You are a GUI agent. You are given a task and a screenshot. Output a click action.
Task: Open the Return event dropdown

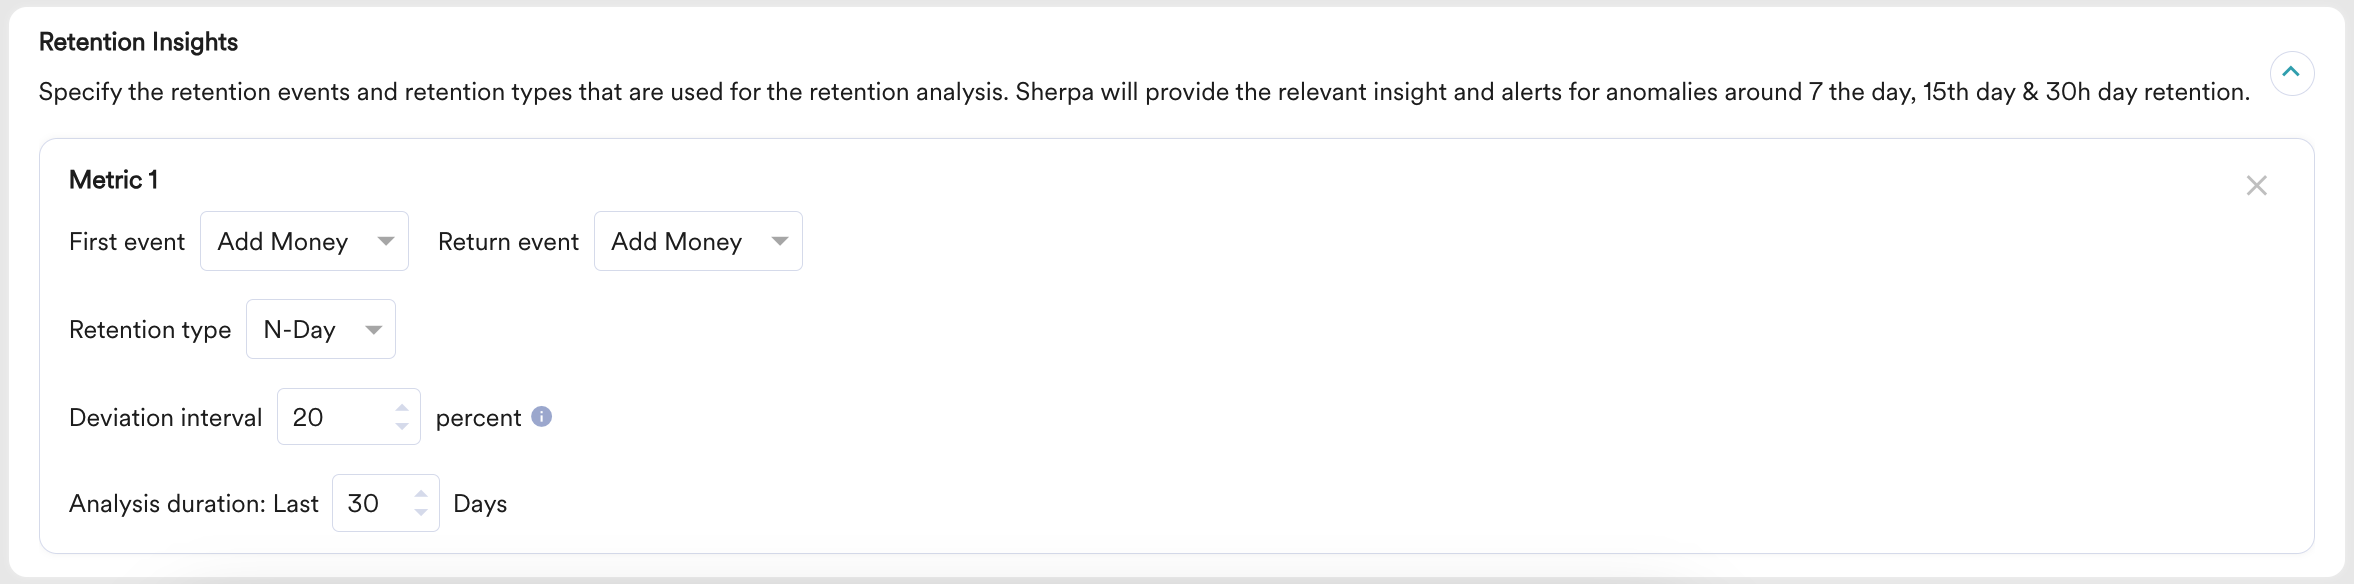pyautogui.click(x=698, y=241)
